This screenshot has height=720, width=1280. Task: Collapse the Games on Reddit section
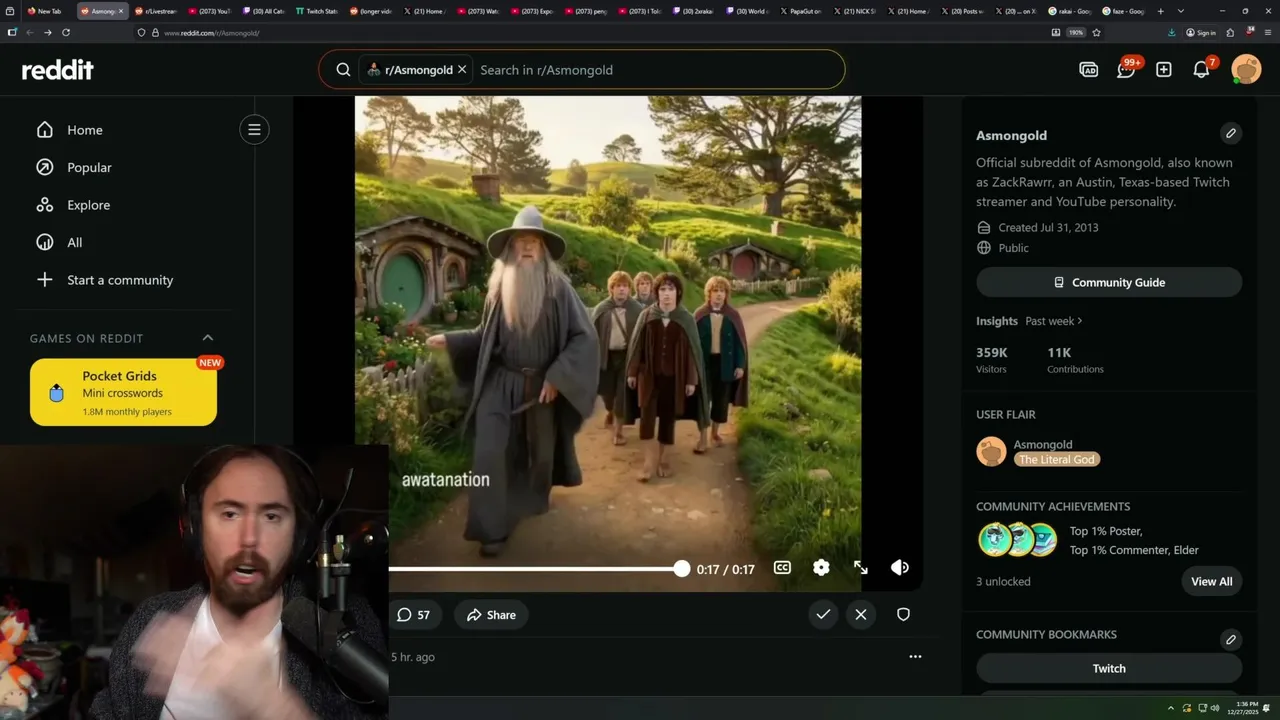(208, 338)
